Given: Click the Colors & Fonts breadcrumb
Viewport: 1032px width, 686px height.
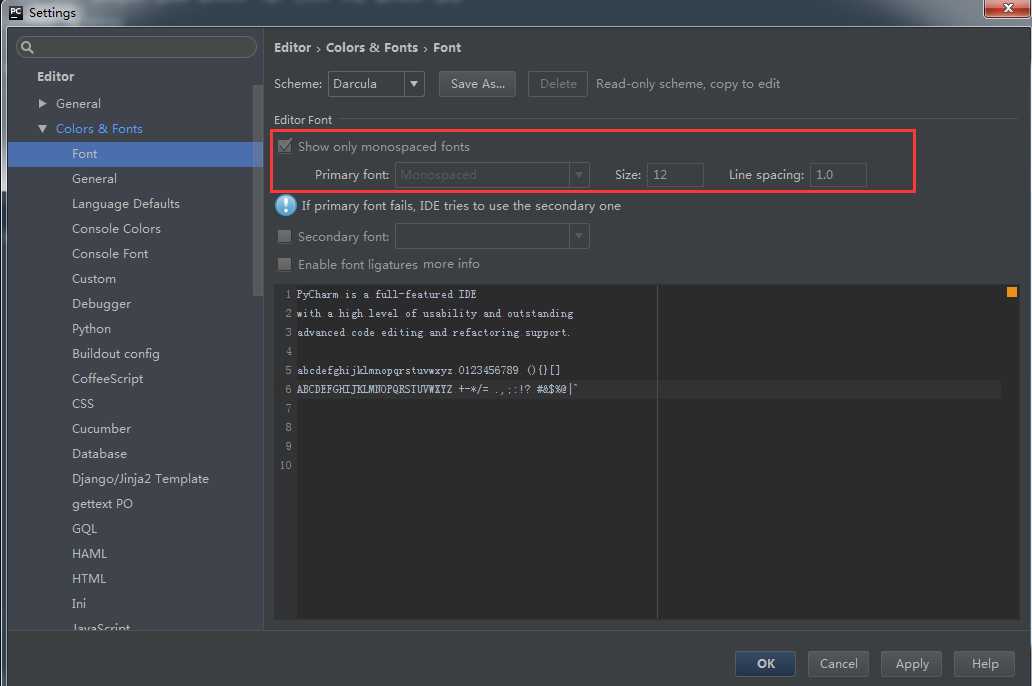Looking at the screenshot, I should point(372,47).
